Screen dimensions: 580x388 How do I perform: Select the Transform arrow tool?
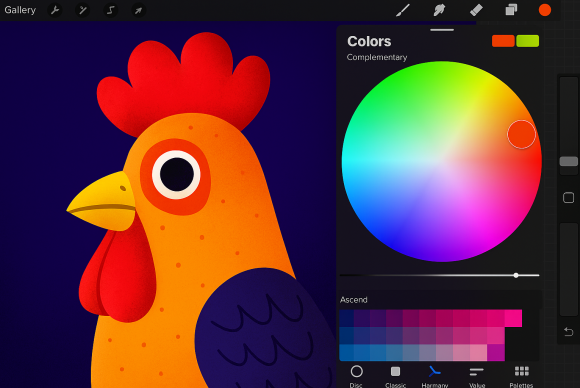[138, 10]
